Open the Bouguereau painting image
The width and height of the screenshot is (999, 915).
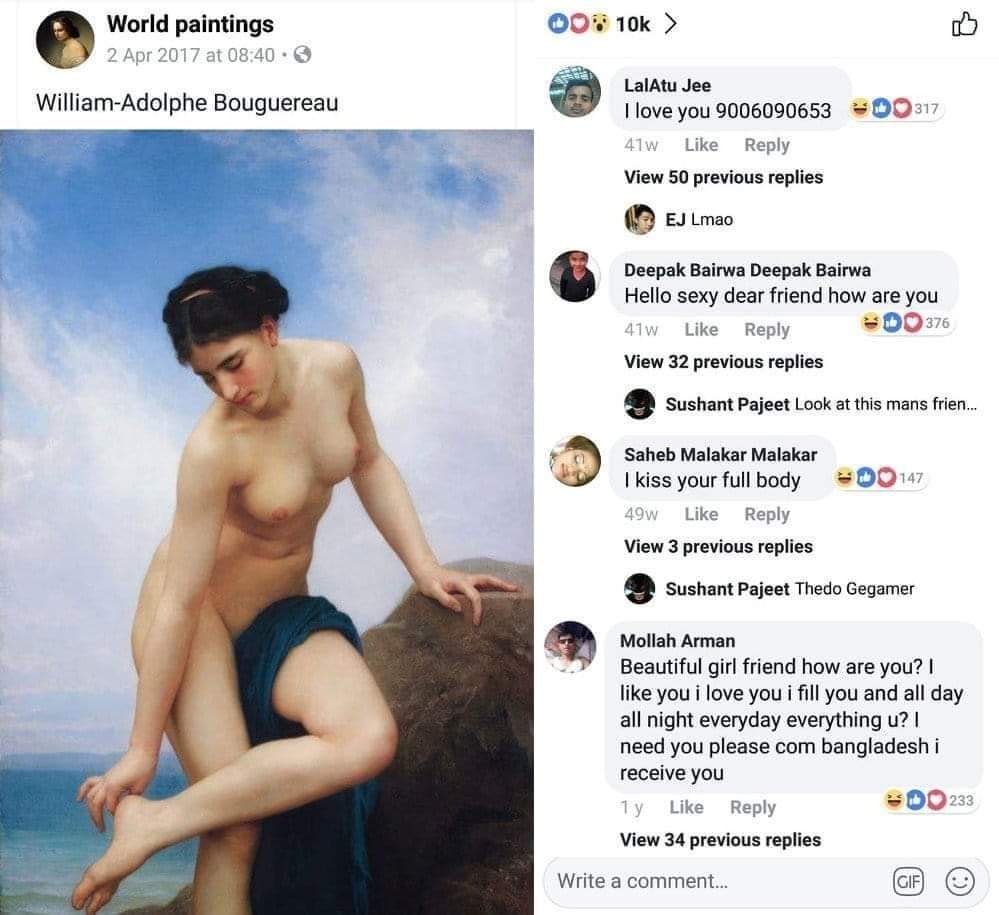tap(267, 520)
